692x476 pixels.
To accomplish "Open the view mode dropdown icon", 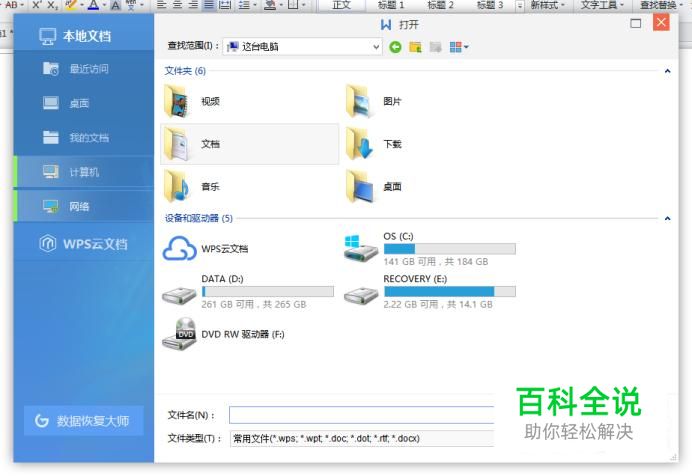I will point(459,47).
